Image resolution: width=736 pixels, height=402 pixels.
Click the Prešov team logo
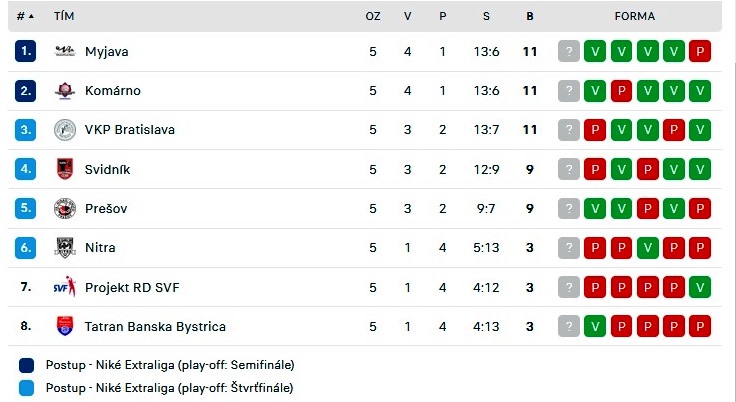[65, 209]
